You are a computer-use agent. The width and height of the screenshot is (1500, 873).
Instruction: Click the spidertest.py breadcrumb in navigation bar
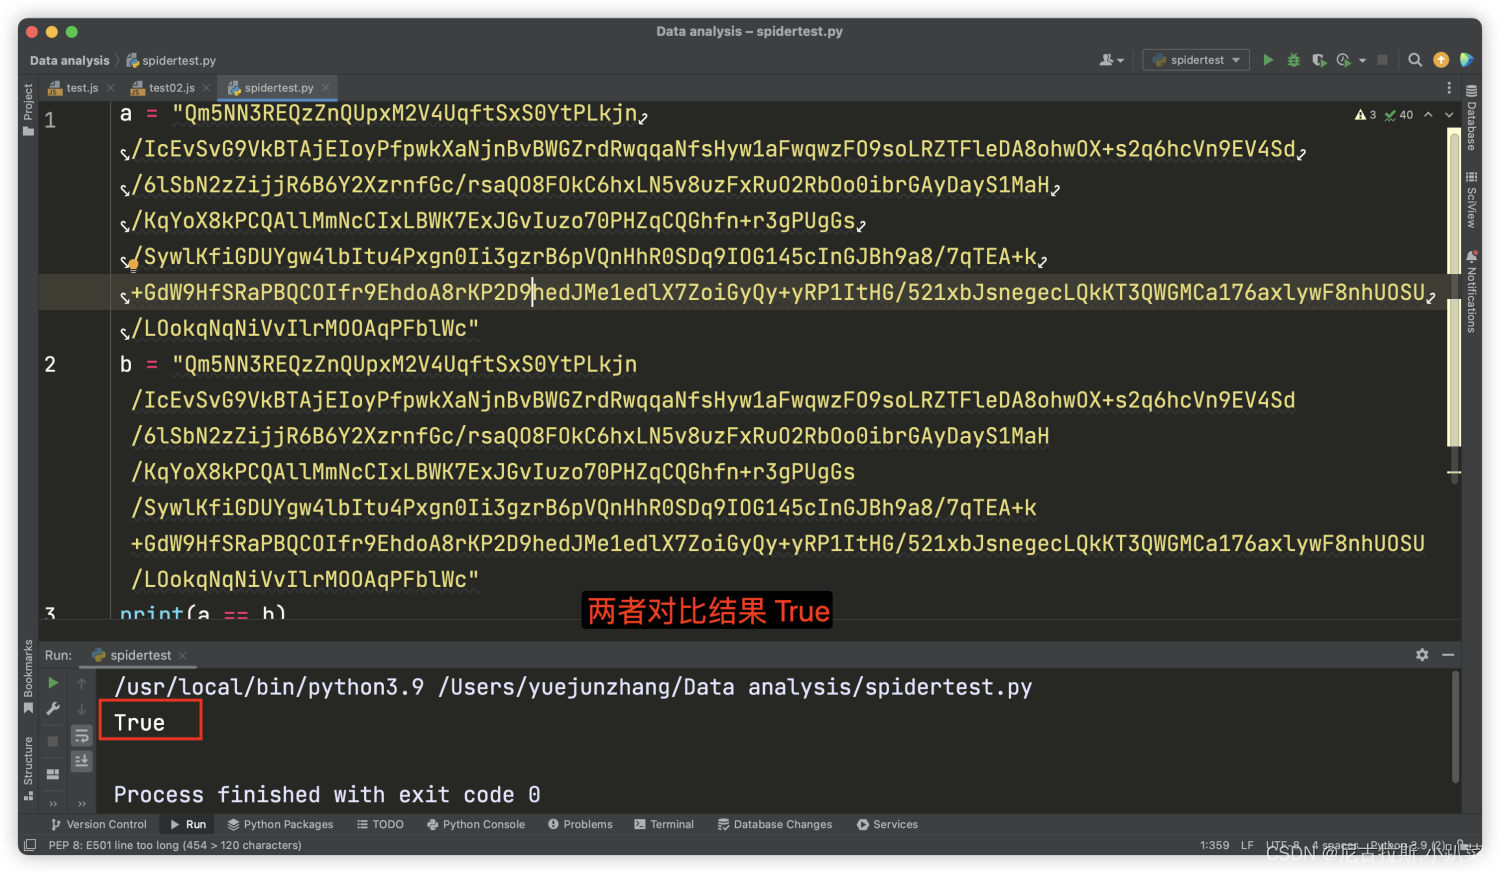pyautogui.click(x=171, y=60)
